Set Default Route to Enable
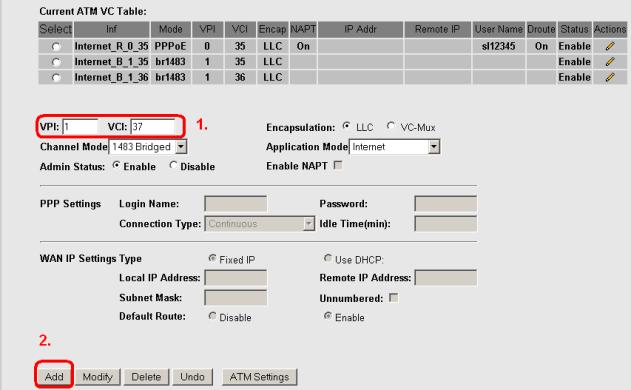 point(328,316)
